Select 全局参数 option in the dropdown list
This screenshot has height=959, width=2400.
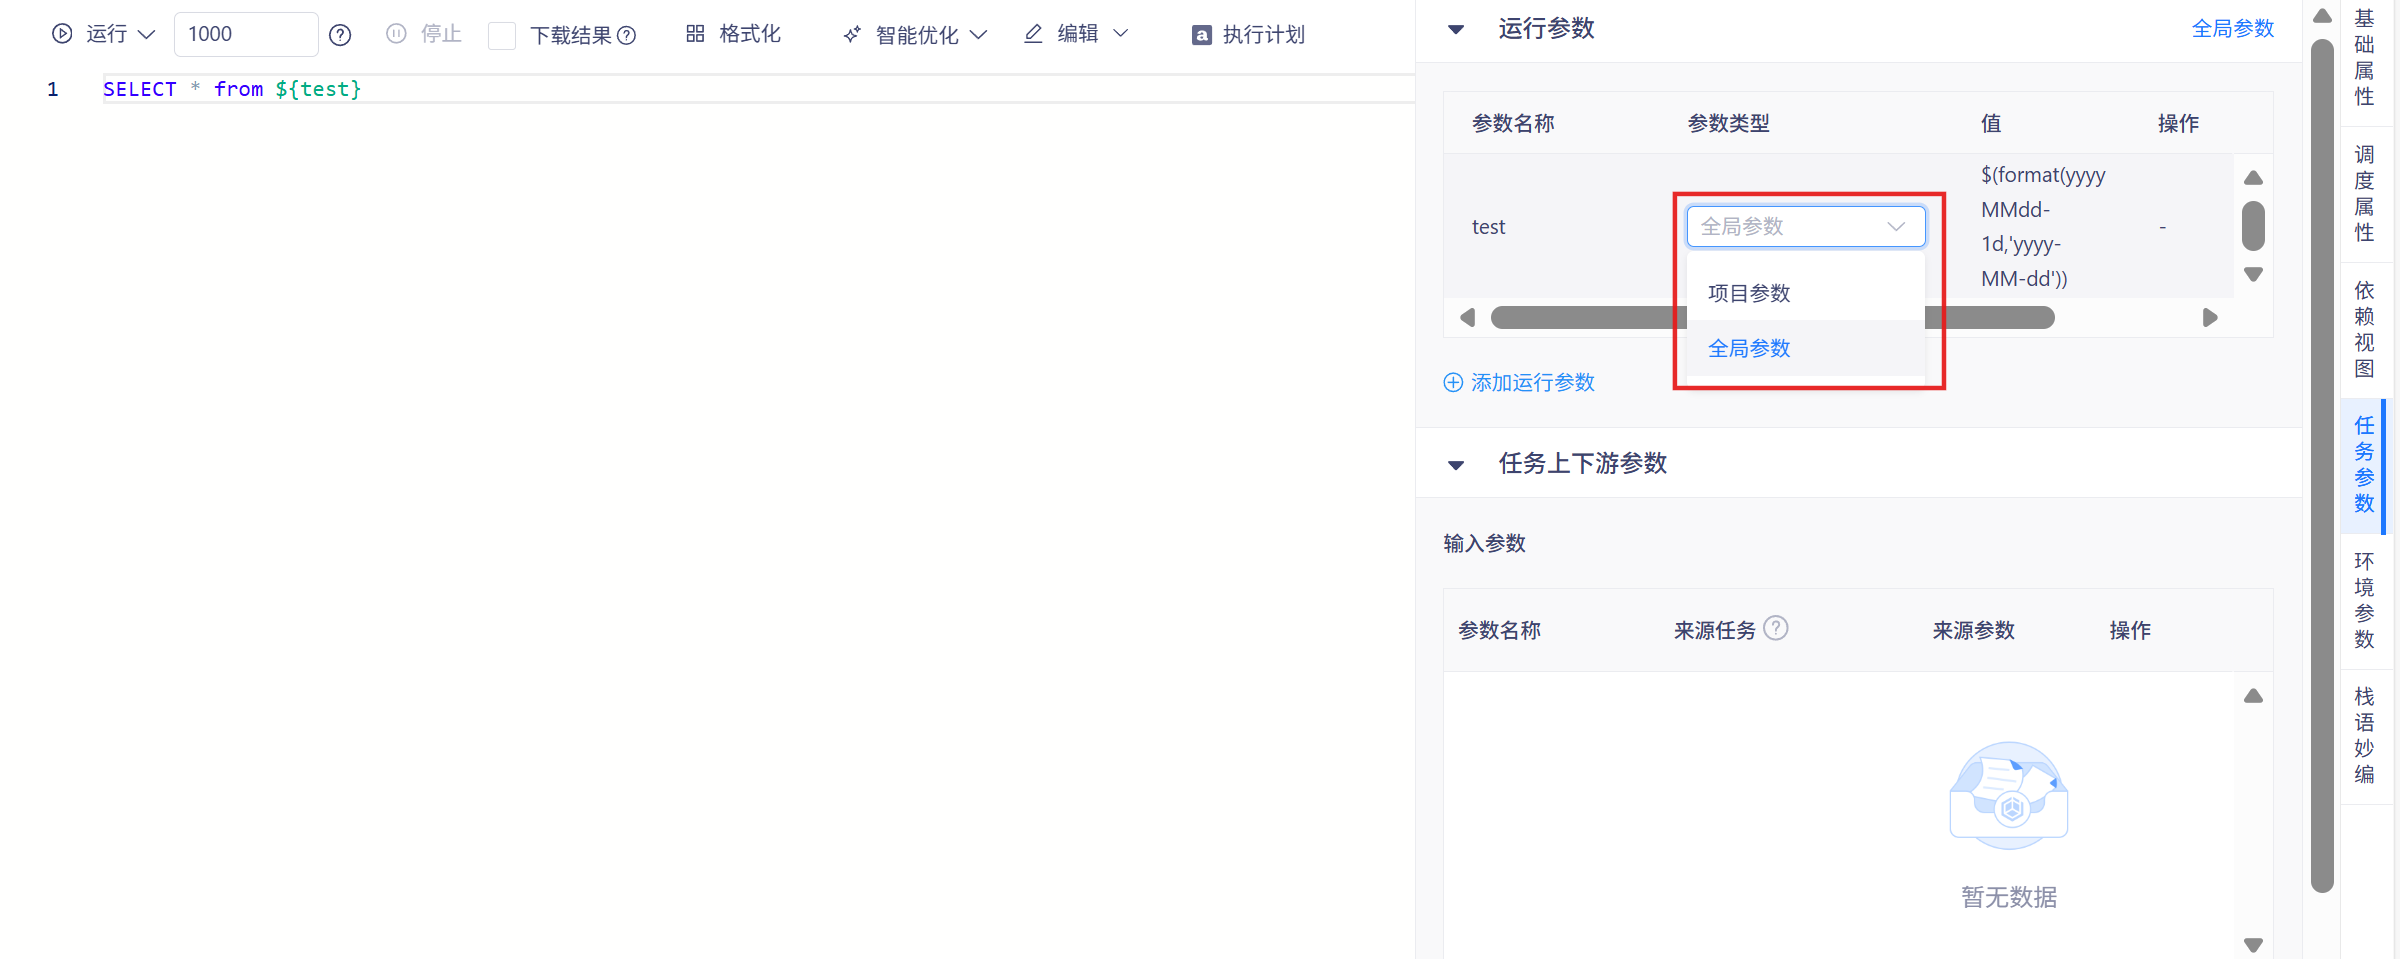click(1806, 348)
